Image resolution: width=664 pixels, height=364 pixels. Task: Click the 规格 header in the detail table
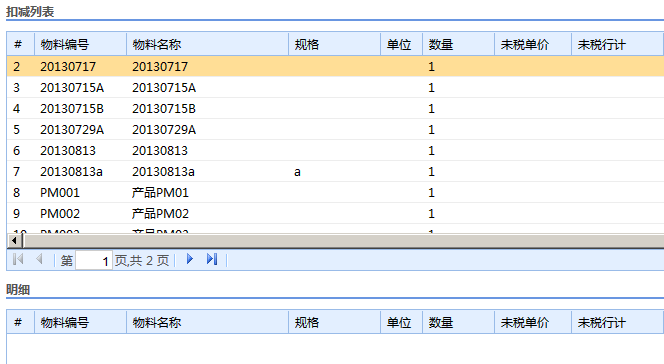(335, 323)
